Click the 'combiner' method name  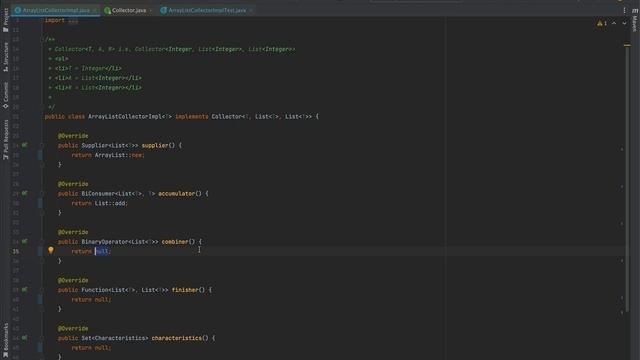(x=175, y=242)
